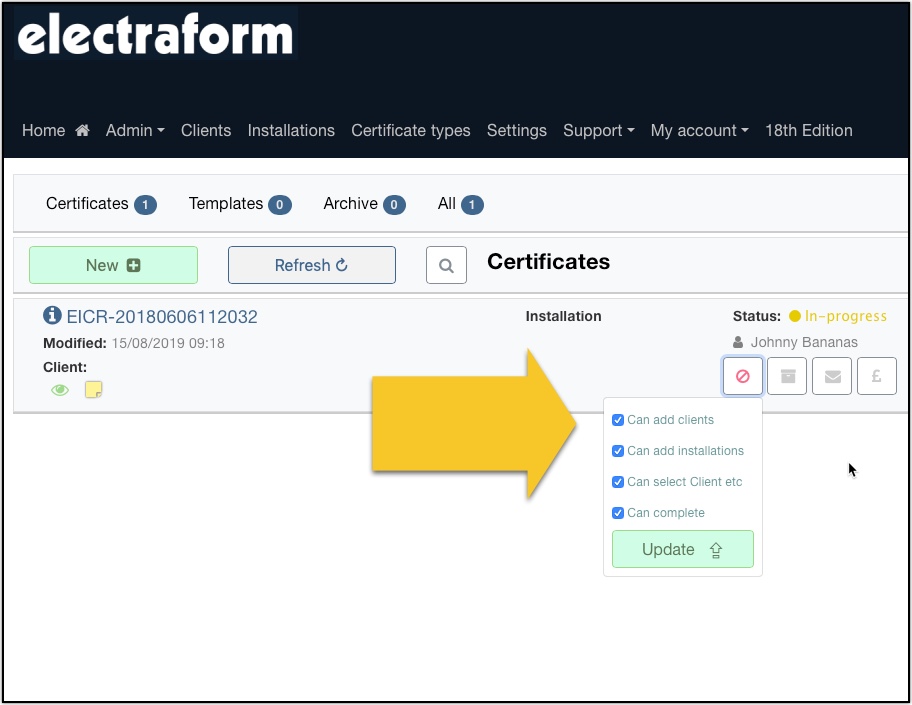912x705 pixels.
Task: Uncheck Can select Client etc
Action: 618,482
